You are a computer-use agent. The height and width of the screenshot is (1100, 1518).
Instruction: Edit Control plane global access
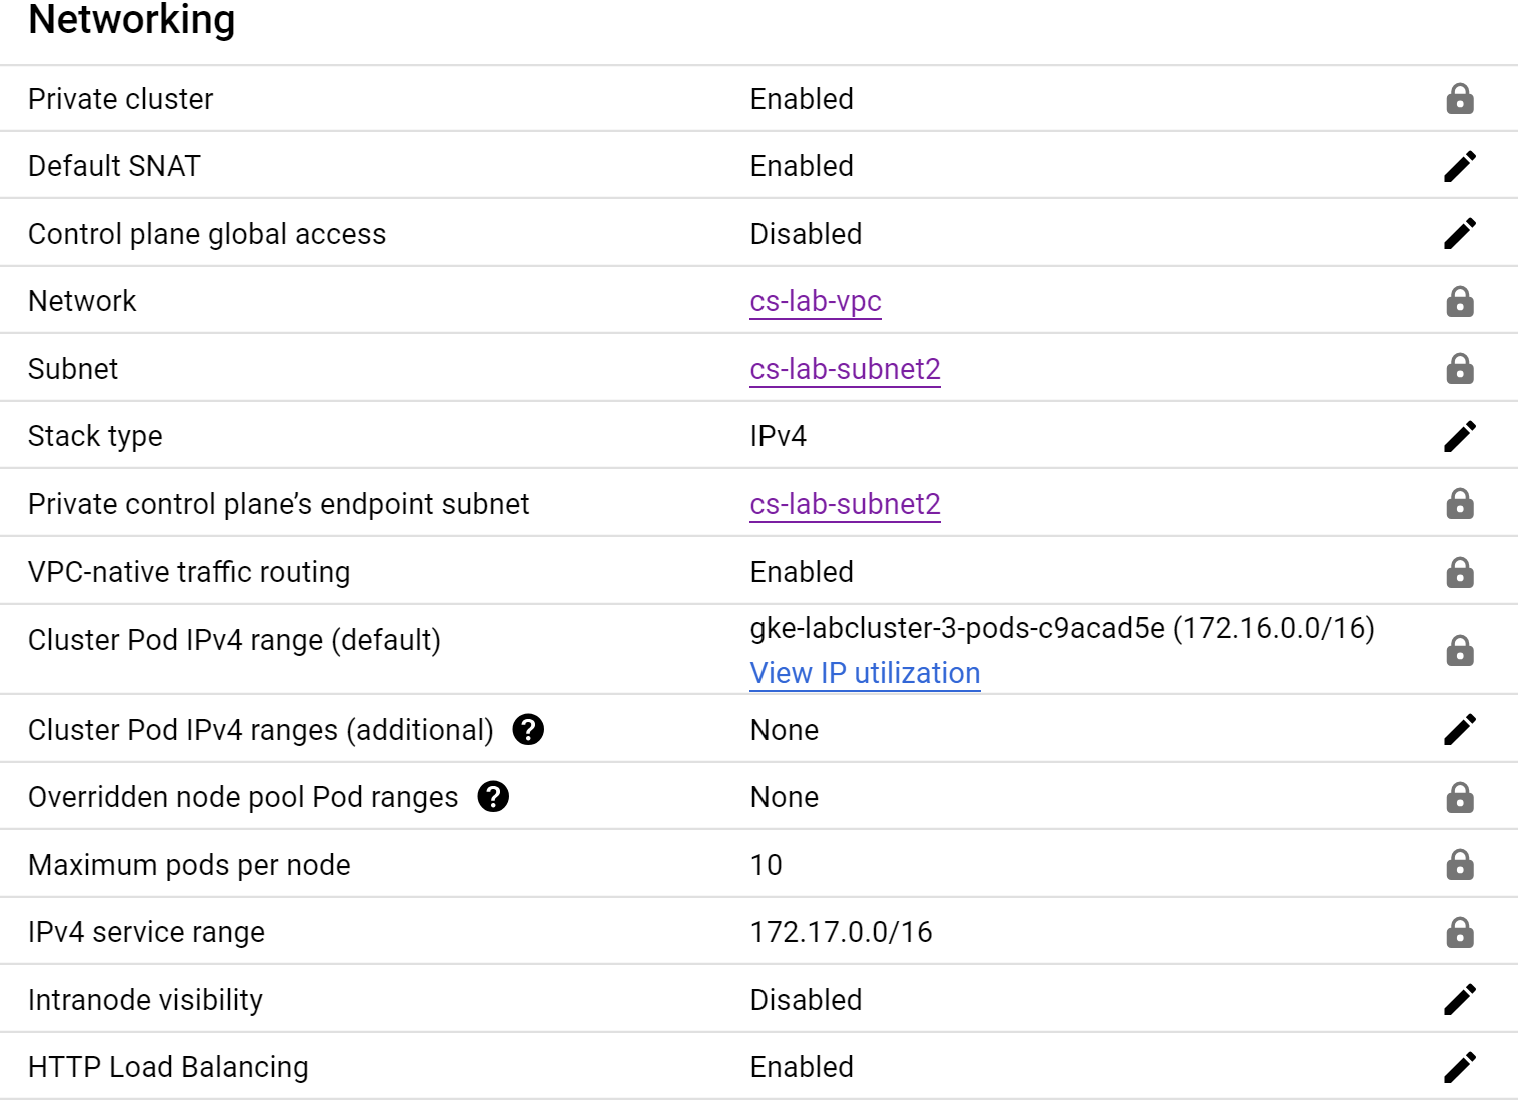(1460, 233)
